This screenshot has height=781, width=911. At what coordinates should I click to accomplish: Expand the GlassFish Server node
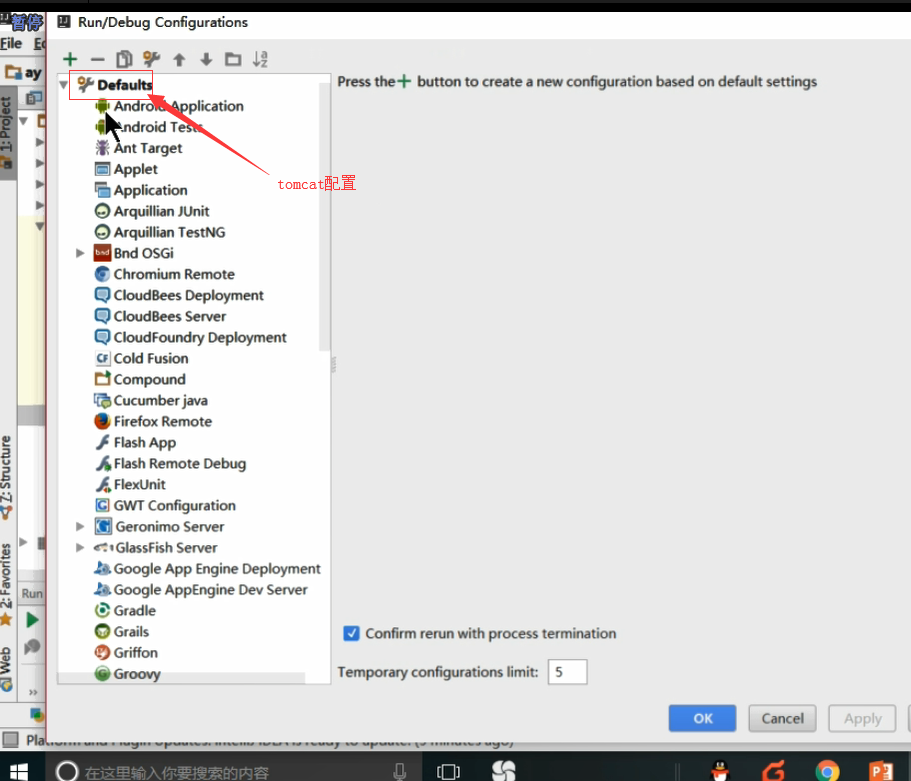click(x=80, y=547)
